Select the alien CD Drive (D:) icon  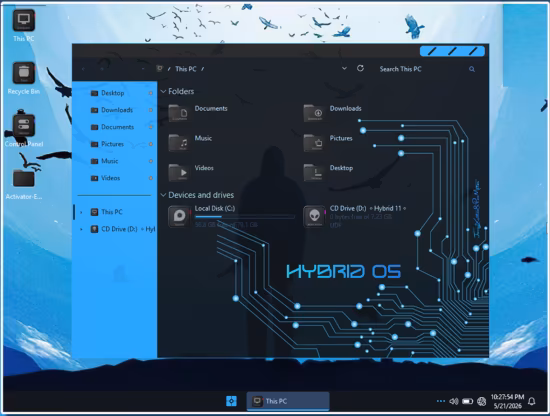(x=314, y=216)
